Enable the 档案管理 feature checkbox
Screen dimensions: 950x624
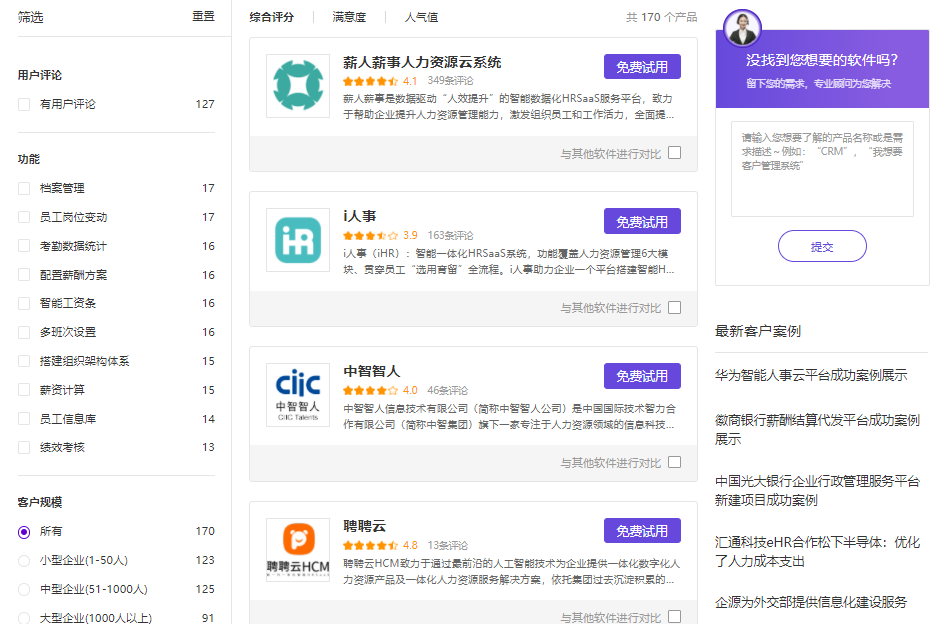point(24,188)
